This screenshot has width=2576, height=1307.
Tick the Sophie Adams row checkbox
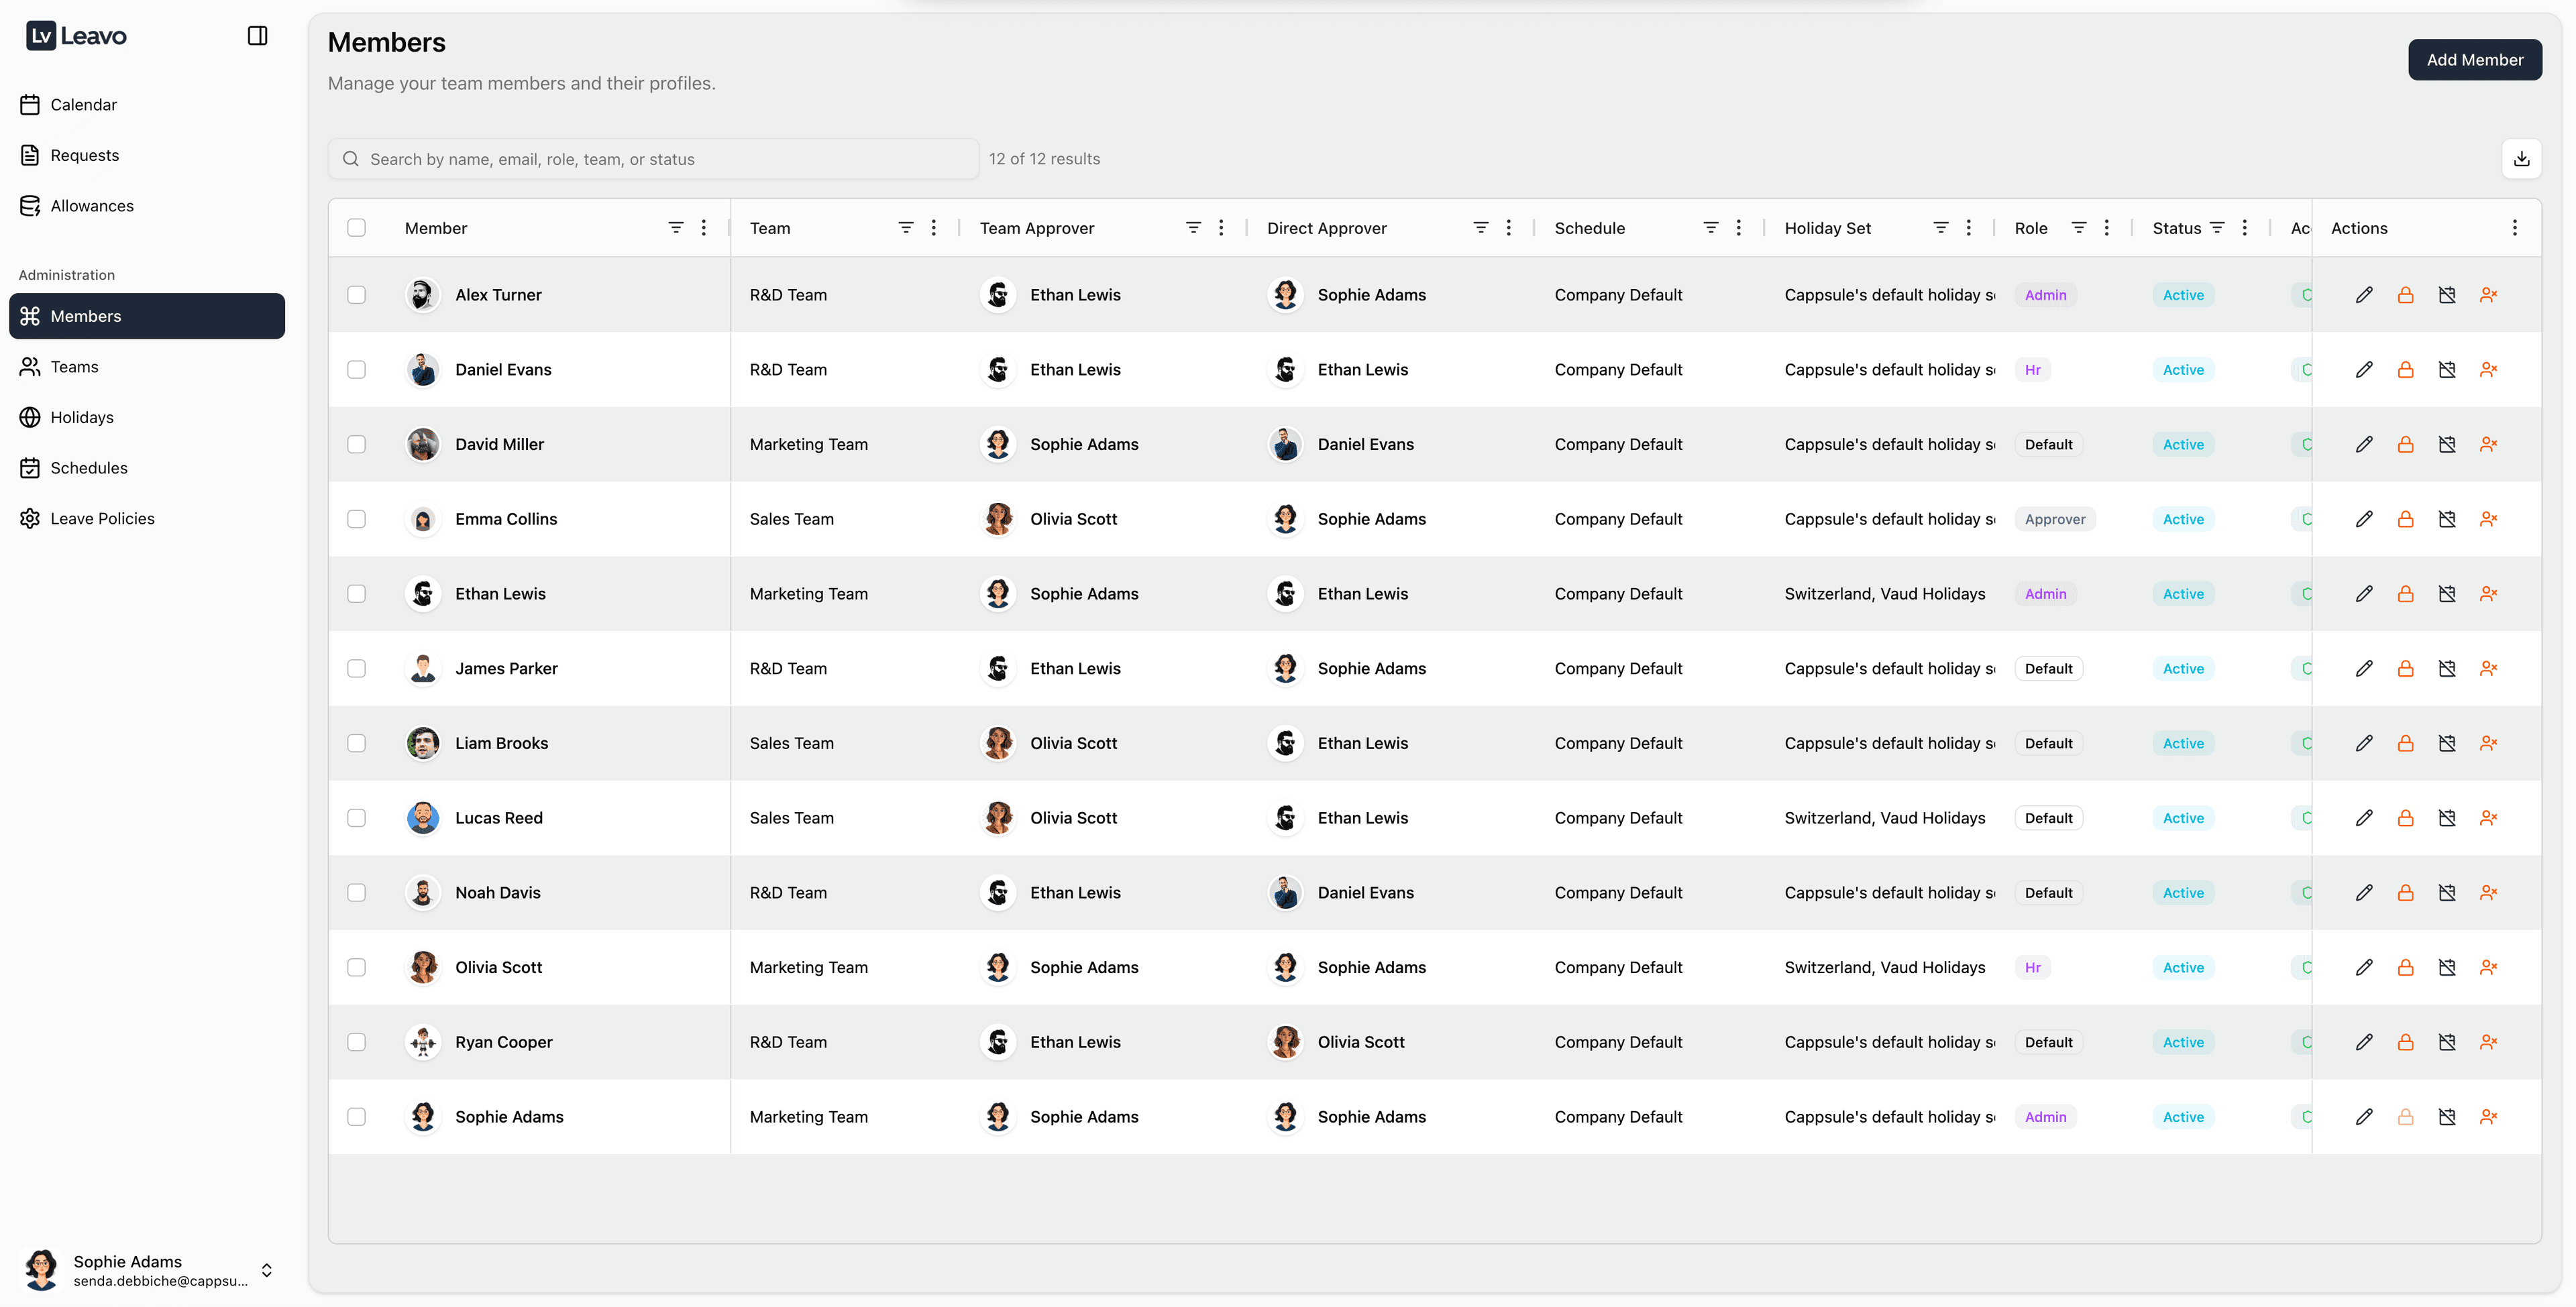[356, 1117]
